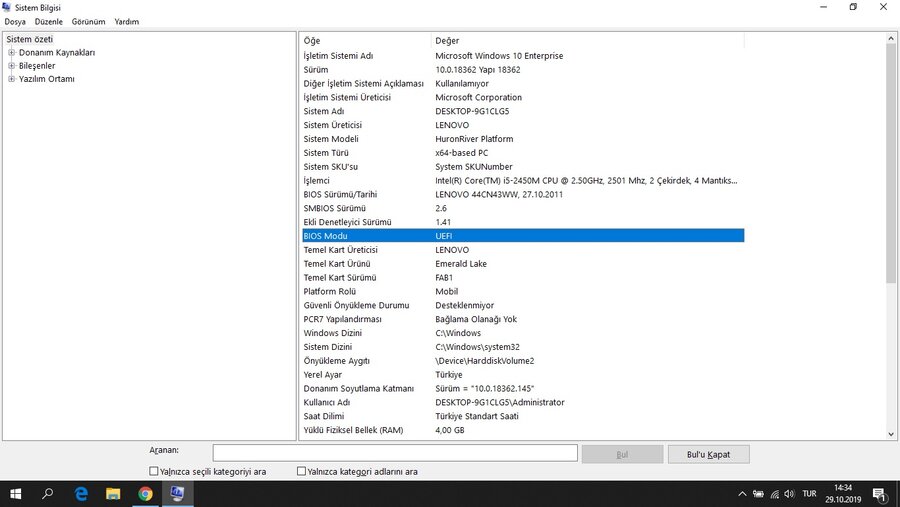Select the Güvenli Önyükleme Durumu row
Viewport: 900px width, 507px height.
(523, 305)
